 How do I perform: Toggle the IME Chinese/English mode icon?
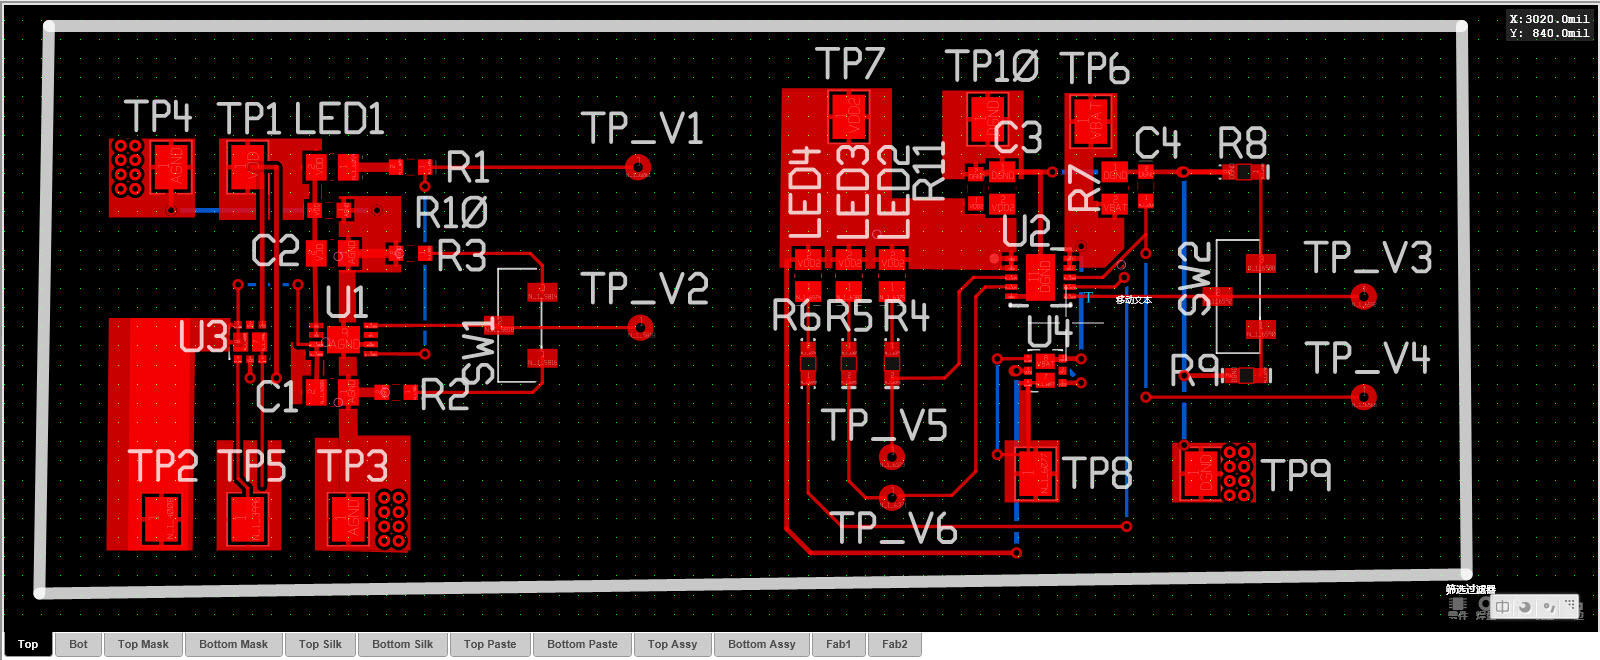click(1502, 607)
